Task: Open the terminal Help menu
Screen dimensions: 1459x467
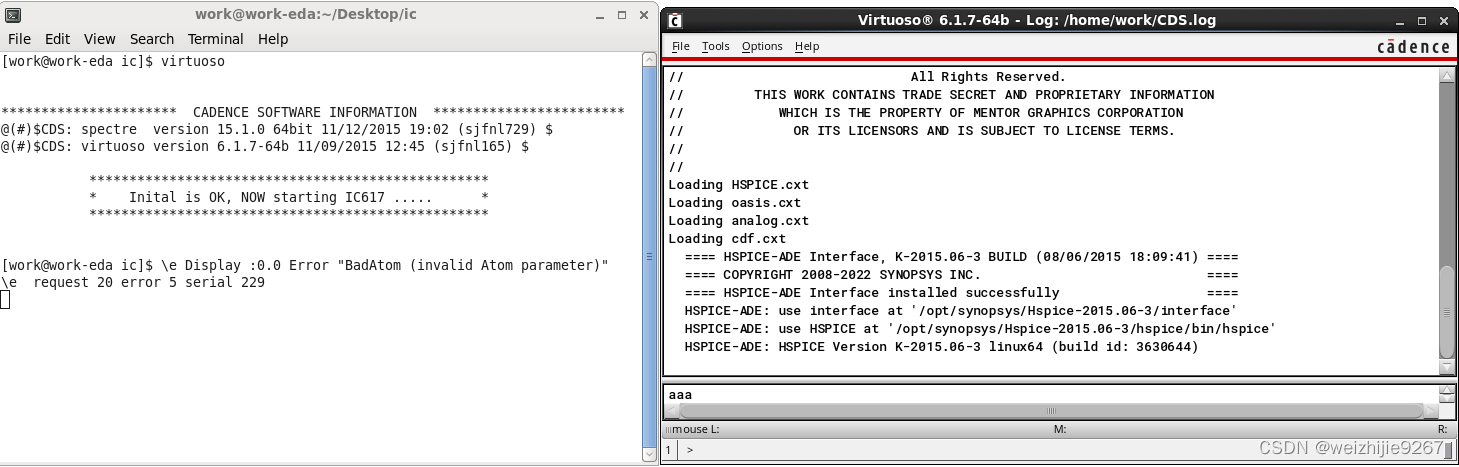Action: coord(273,39)
